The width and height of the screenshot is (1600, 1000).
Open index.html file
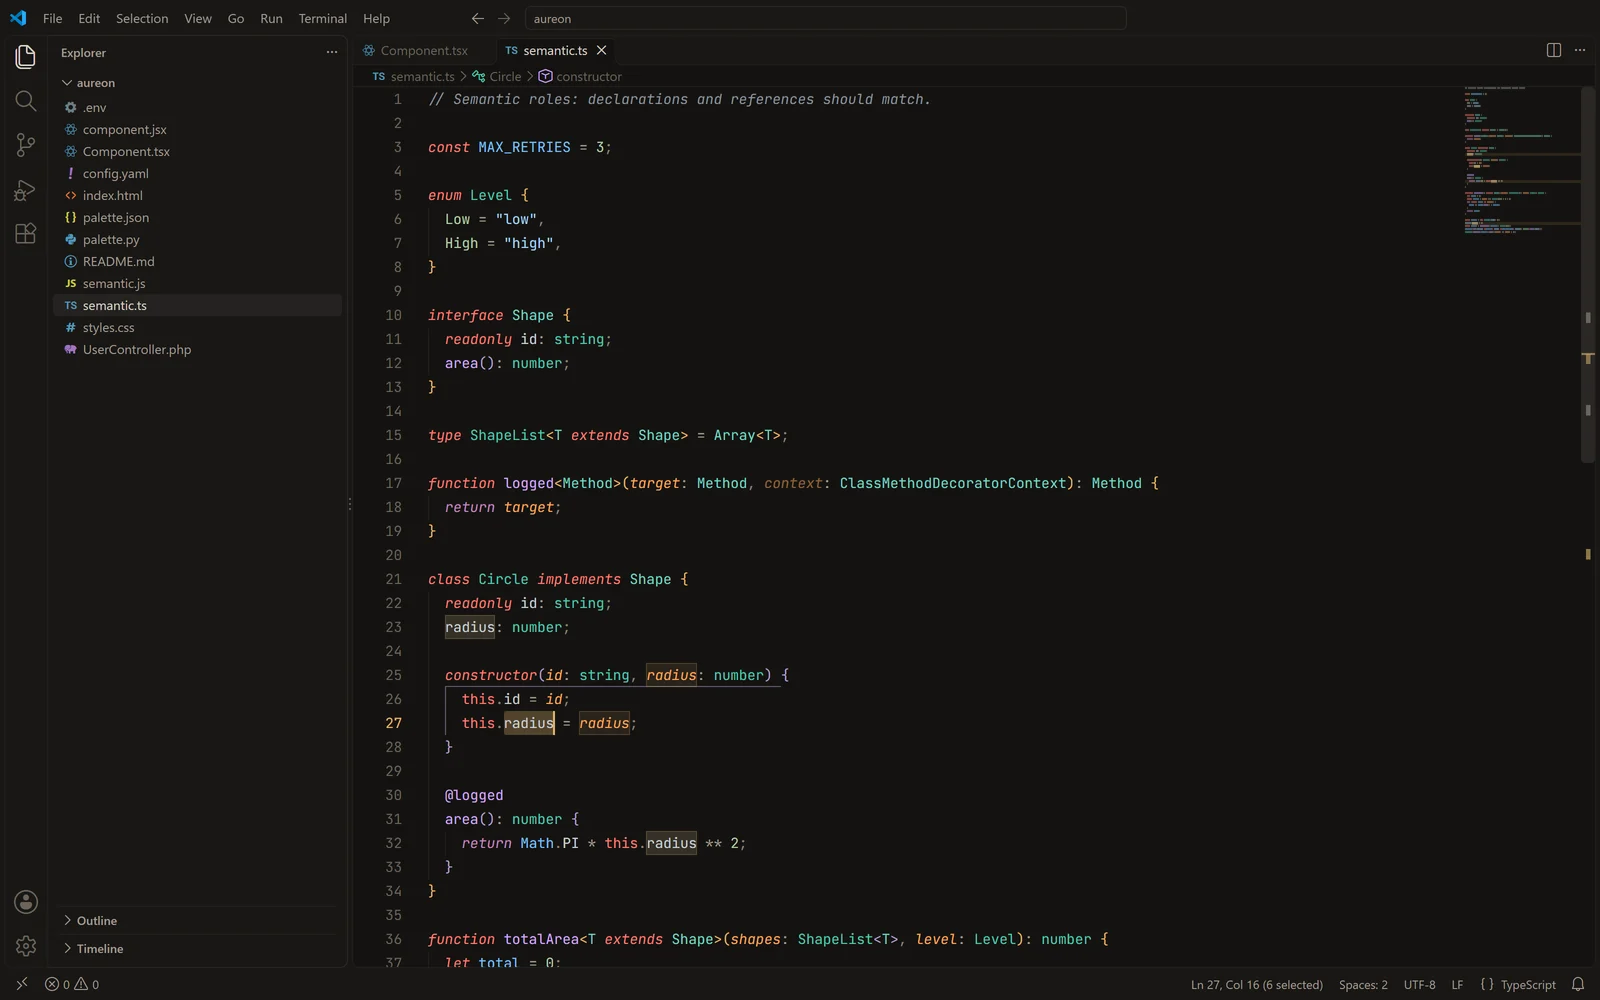coord(197,195)
